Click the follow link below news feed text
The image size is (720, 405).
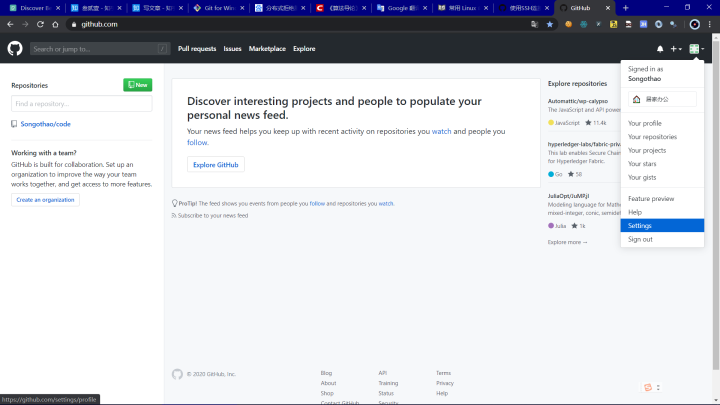point(197,142)
